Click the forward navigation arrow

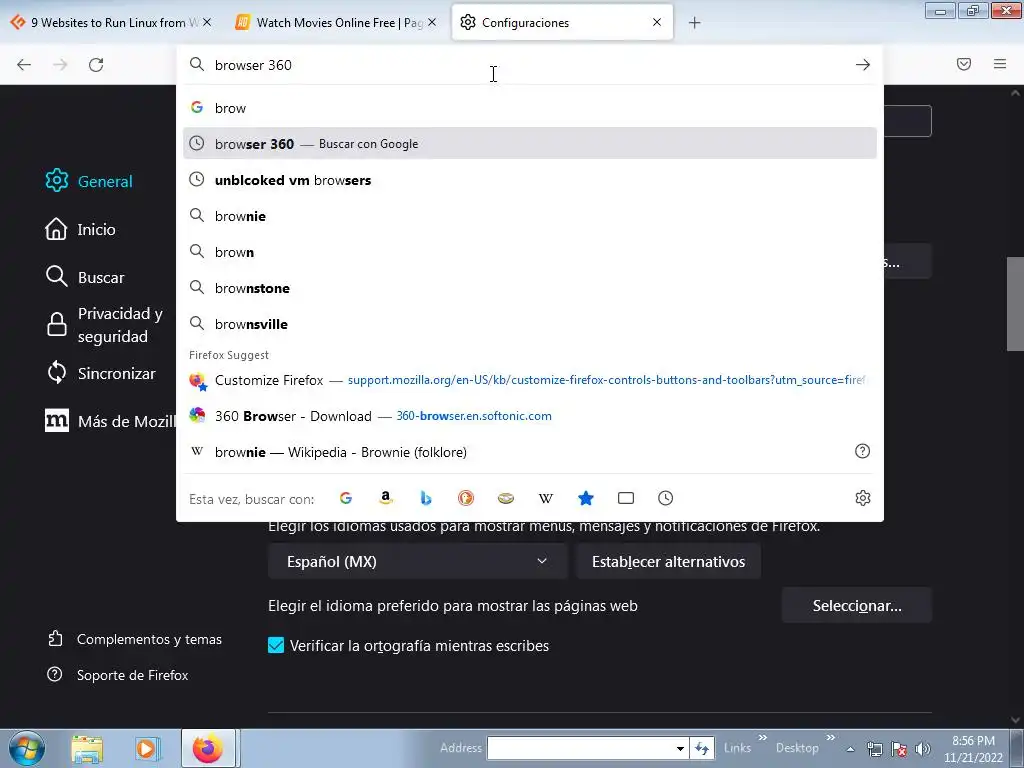pos(60,65)
